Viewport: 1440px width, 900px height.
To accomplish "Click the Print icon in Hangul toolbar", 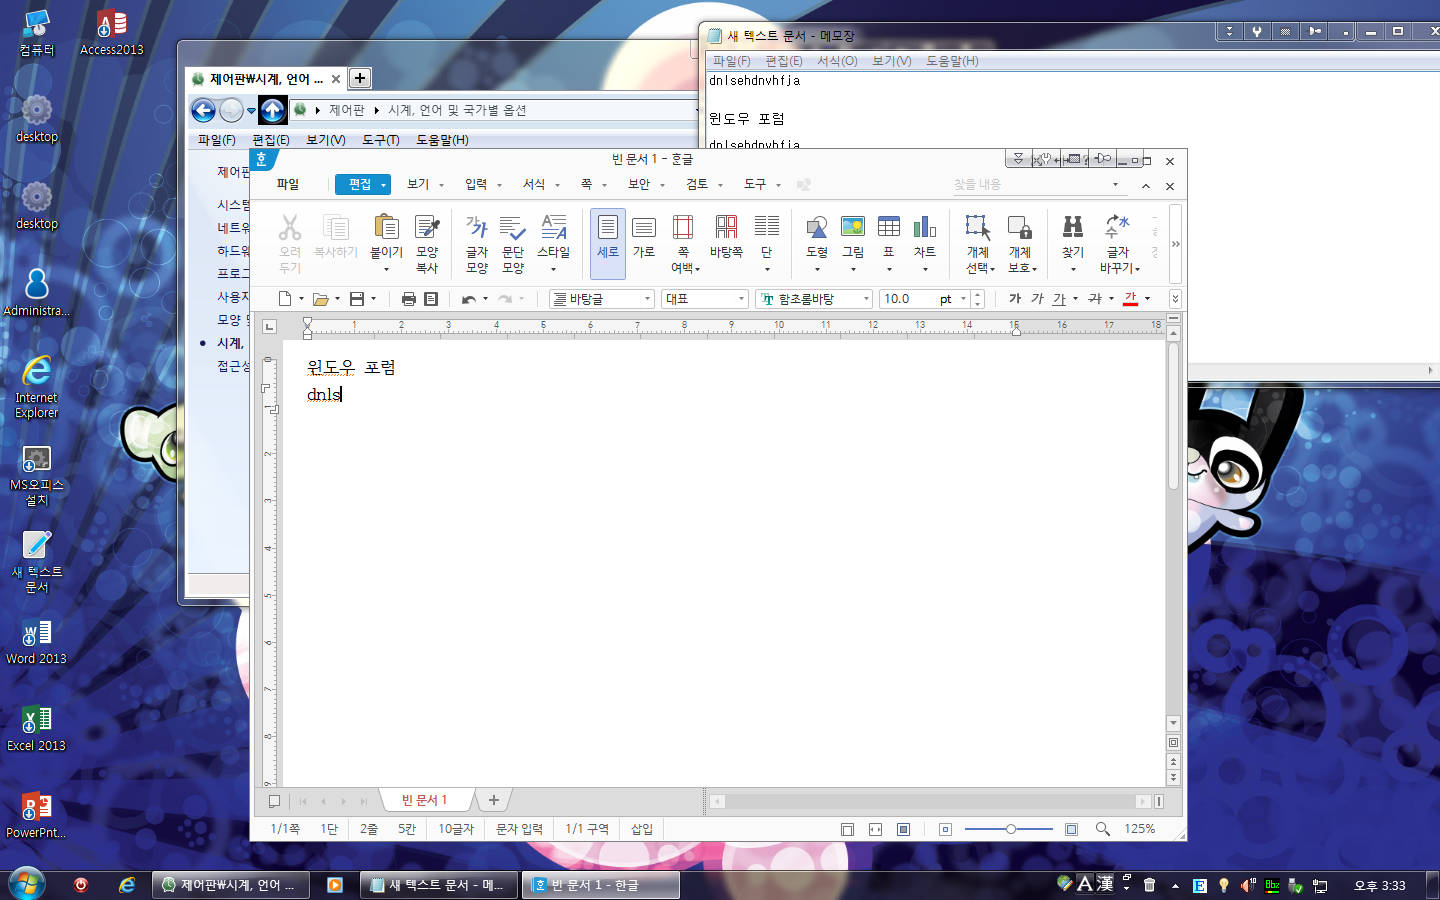I will point(408,299).
